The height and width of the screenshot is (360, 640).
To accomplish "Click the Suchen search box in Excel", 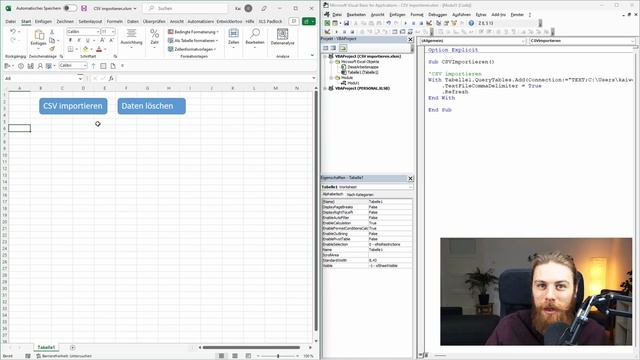I will 185,8.
